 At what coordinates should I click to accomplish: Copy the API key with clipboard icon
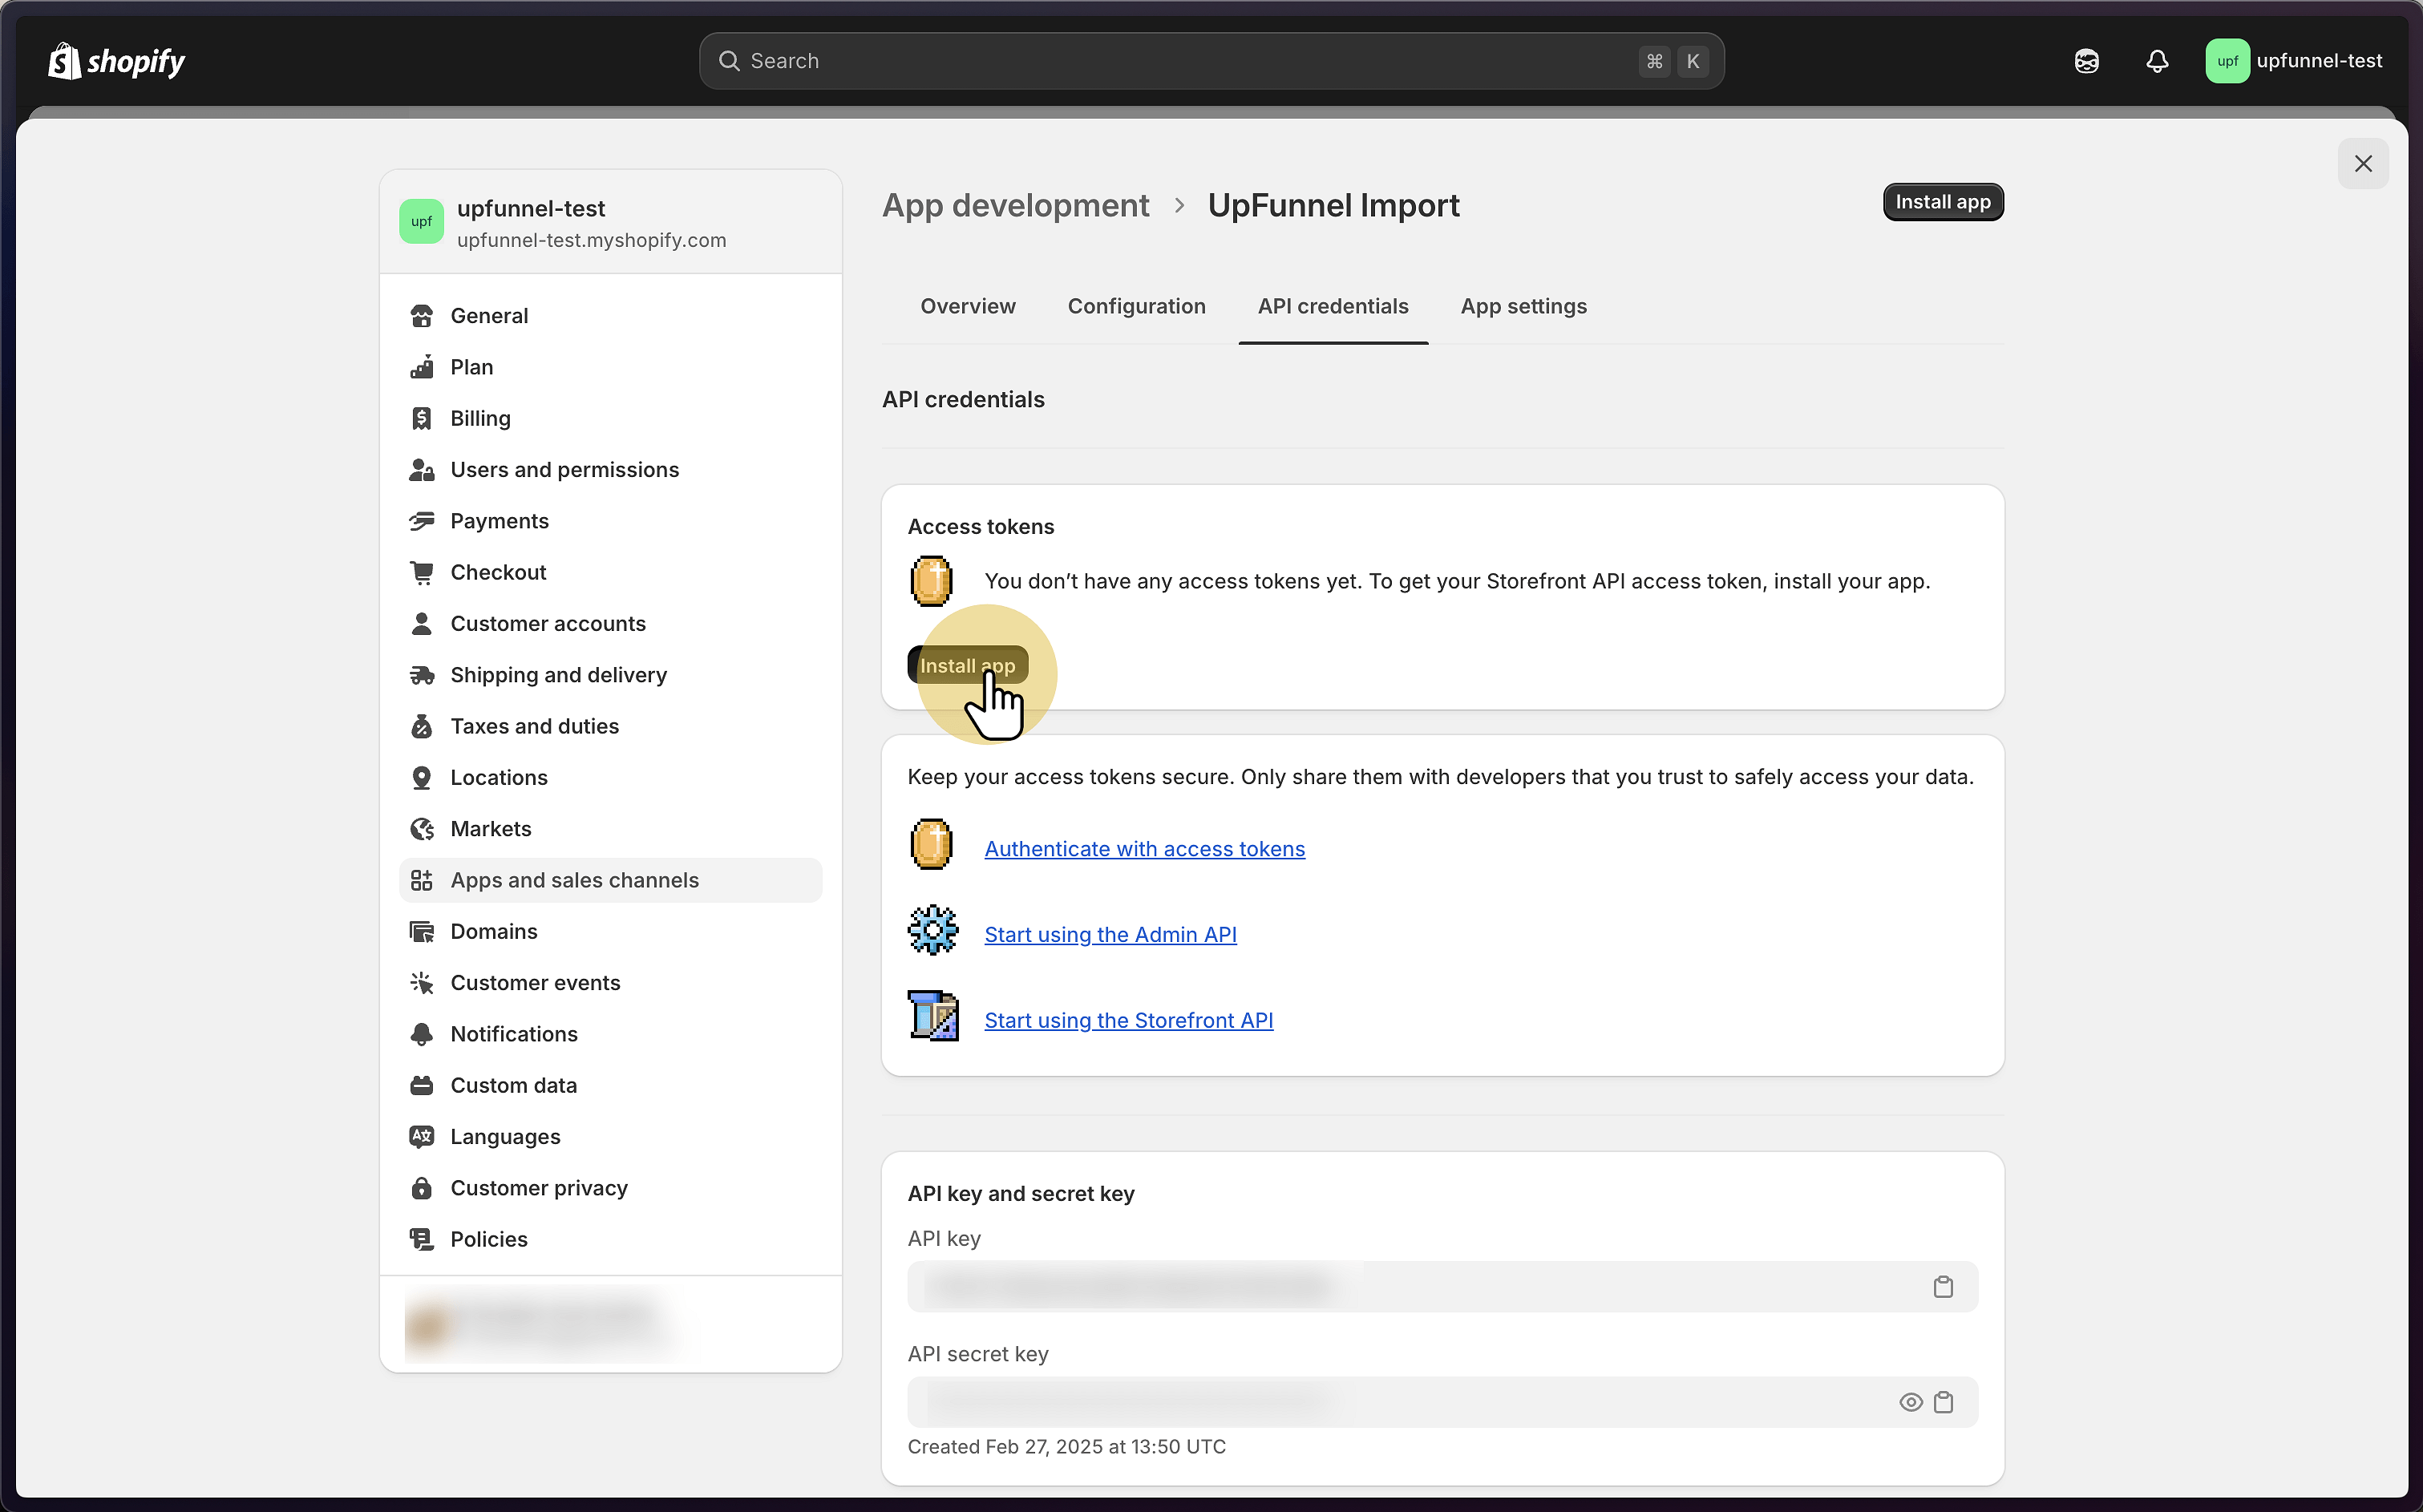coord(1942,1287)
